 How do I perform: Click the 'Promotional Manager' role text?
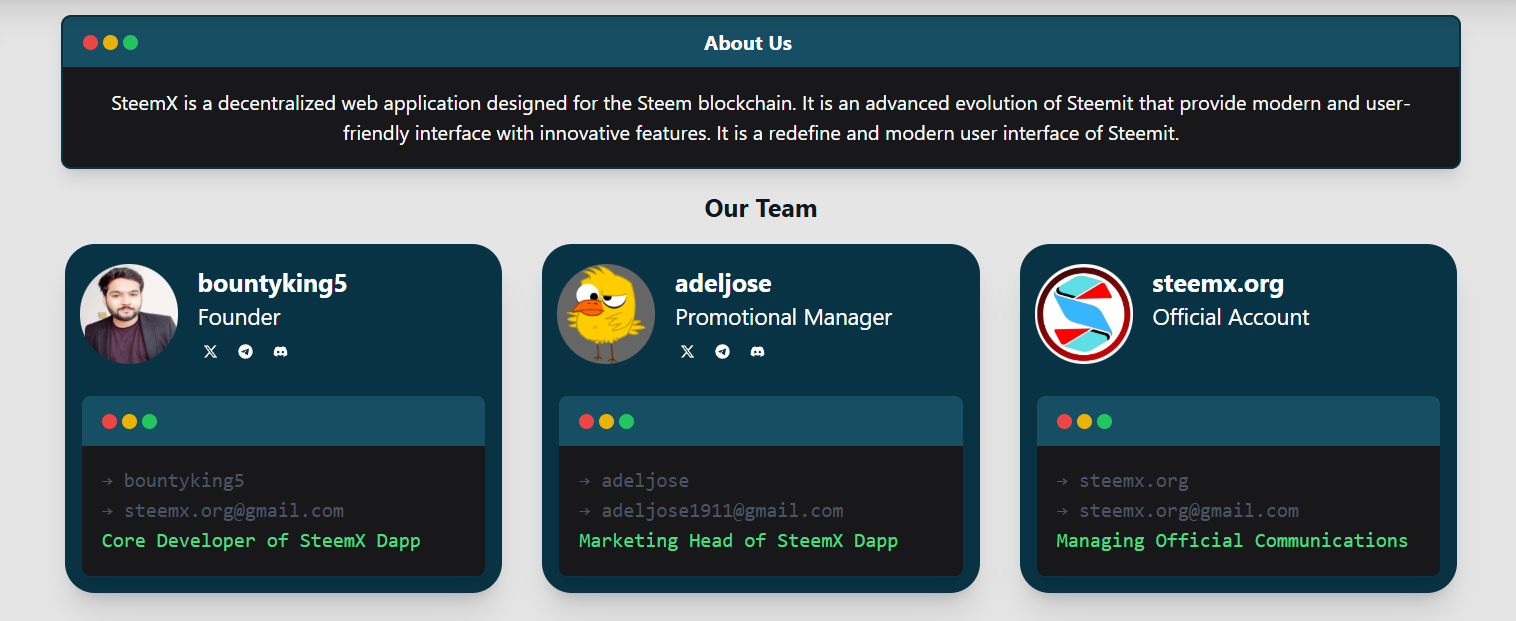[x=783, y=317]
